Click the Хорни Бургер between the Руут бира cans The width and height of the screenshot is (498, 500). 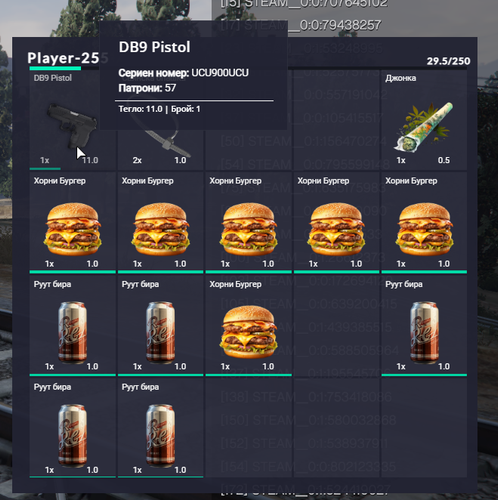click(248, 326)
